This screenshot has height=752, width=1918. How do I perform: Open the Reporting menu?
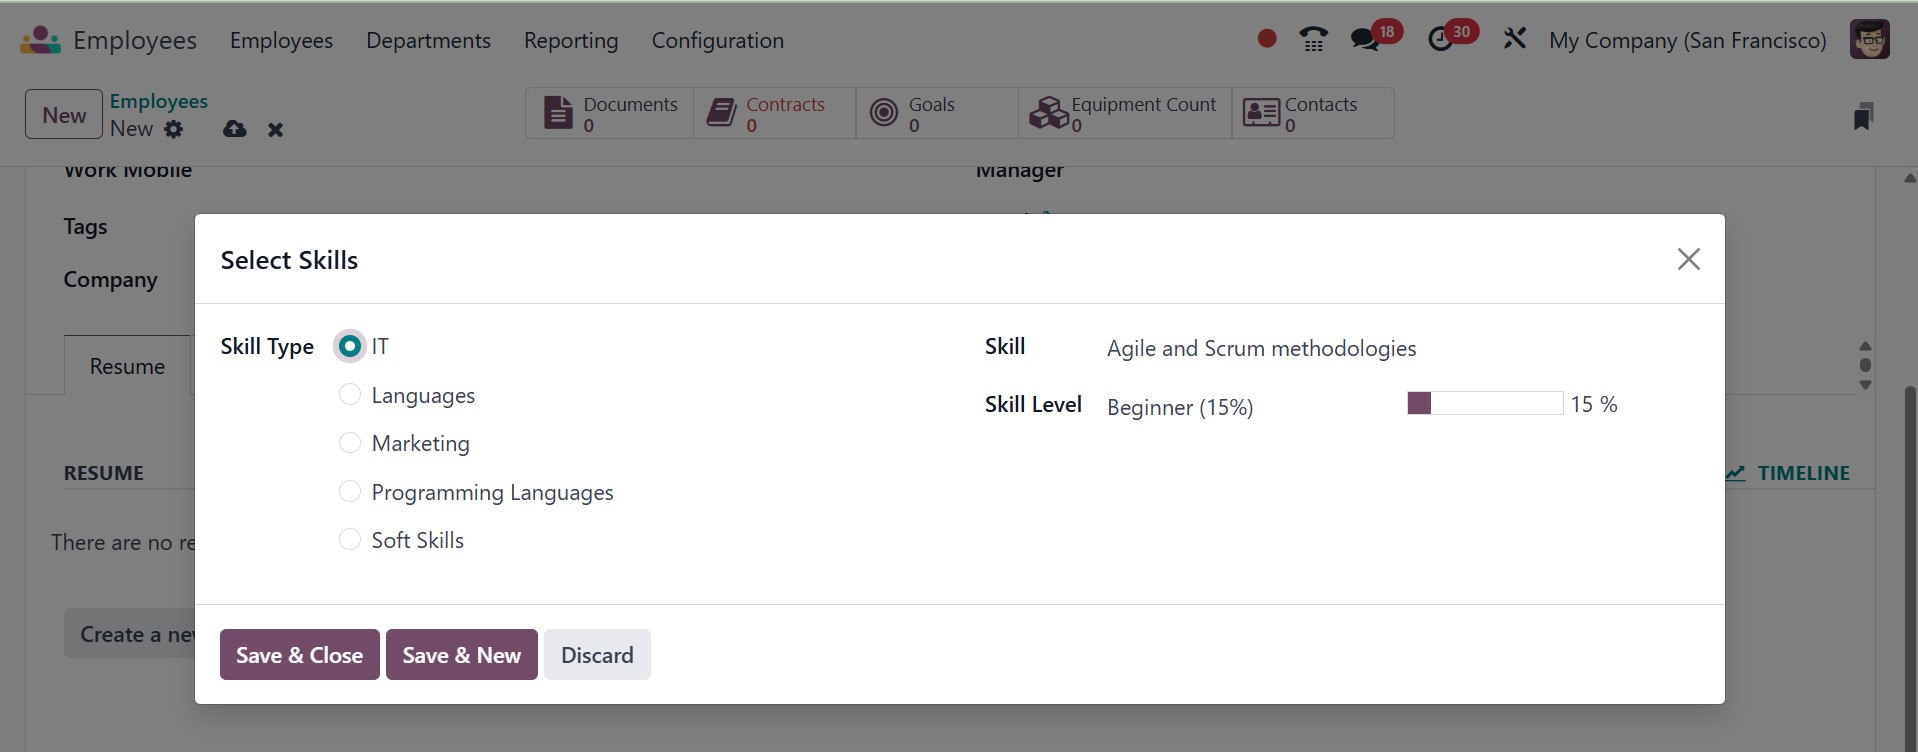coord(571,40)
